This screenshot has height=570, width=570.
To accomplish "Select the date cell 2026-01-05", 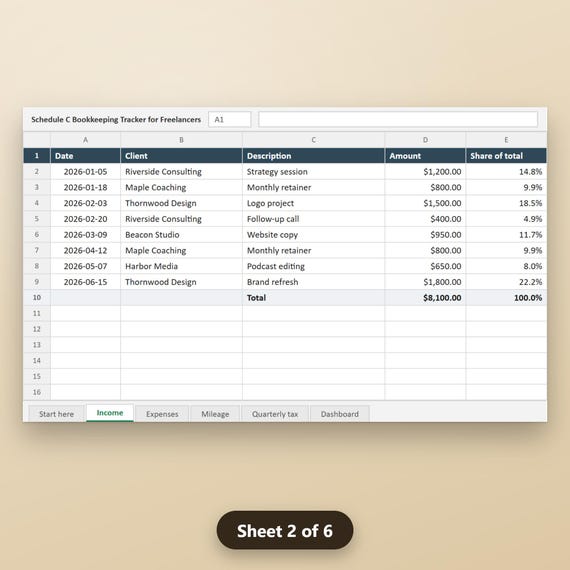I will [85, 172].
